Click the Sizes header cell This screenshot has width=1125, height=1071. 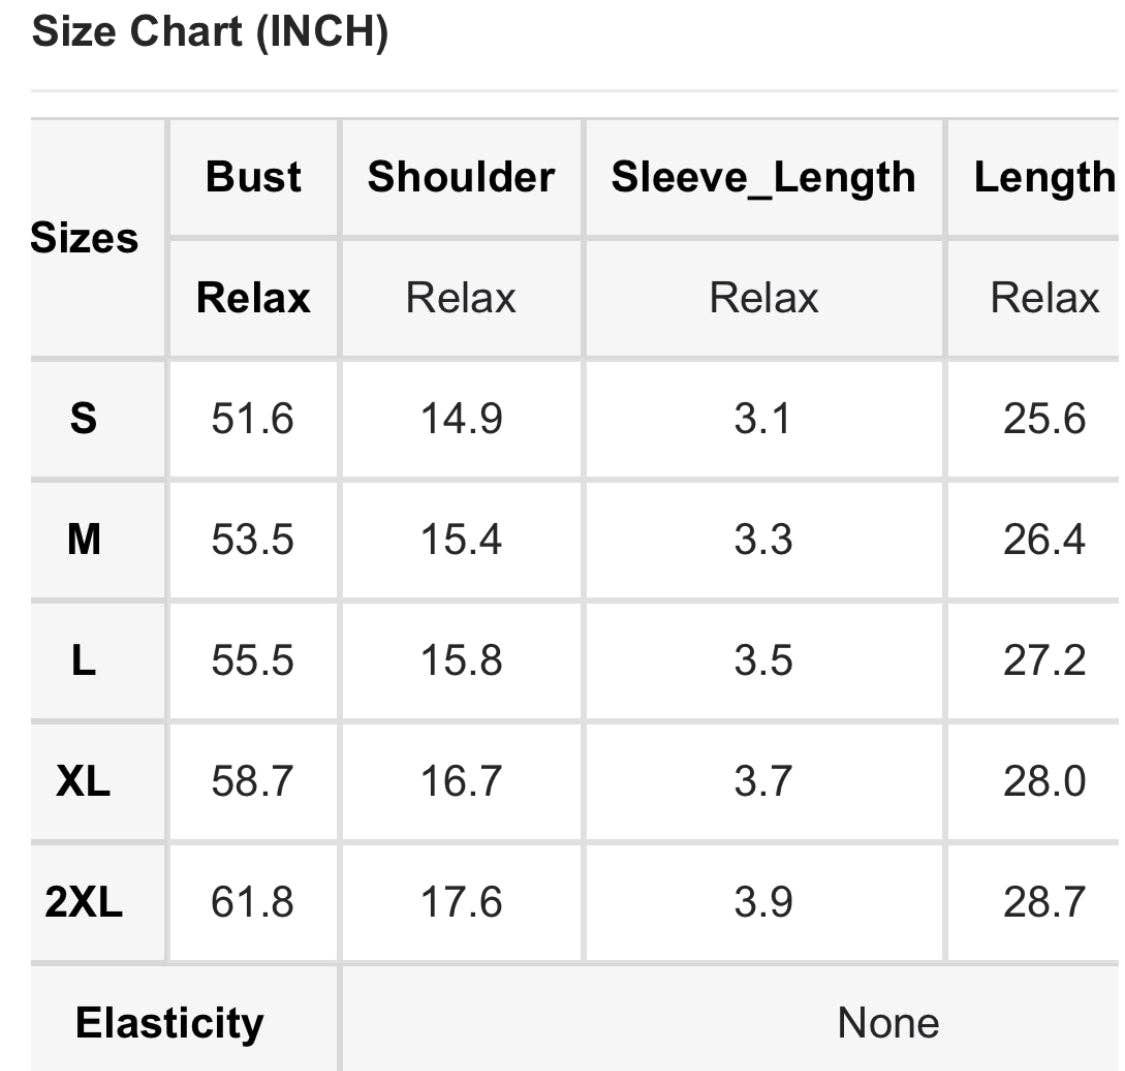click(x=85, y=238)
